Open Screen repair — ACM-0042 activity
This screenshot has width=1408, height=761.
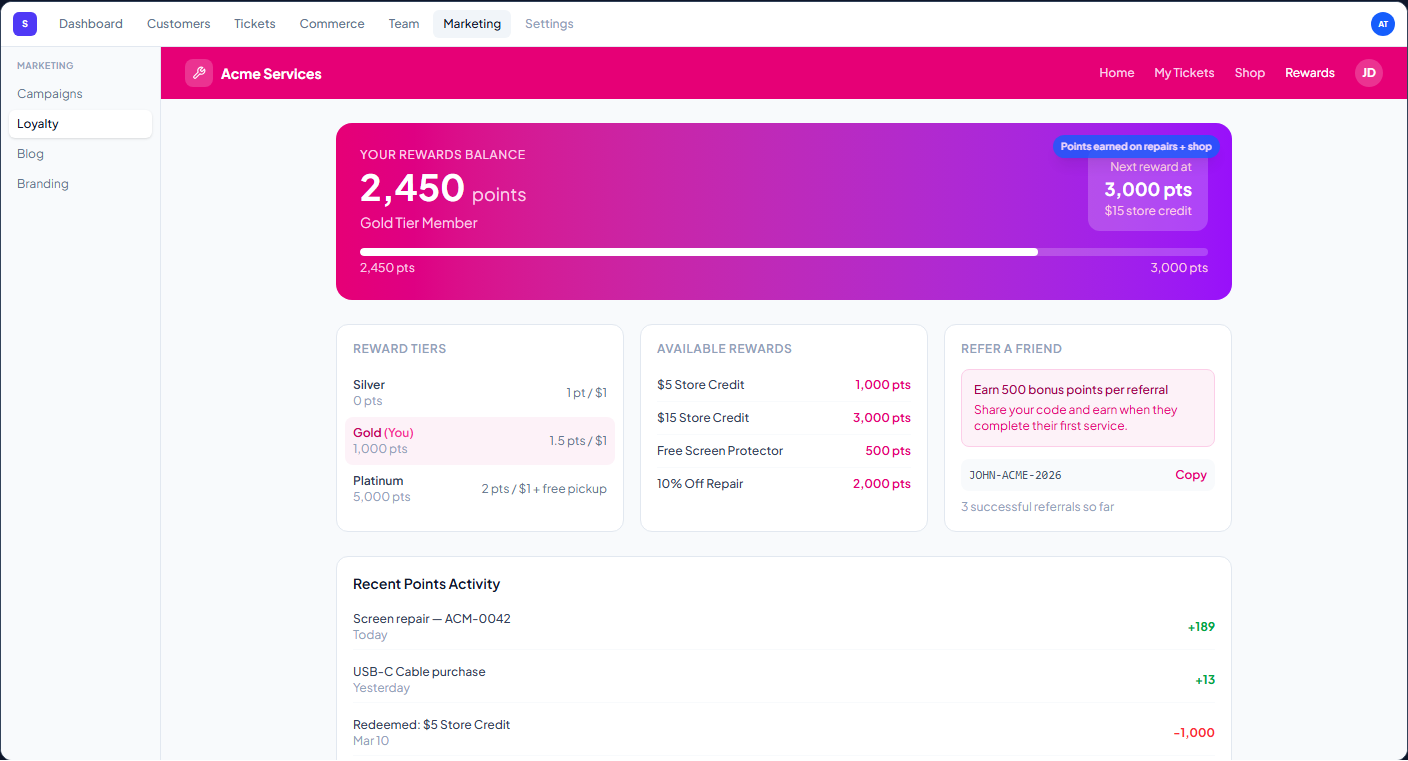pyautogui.click(x=784, y=626)
